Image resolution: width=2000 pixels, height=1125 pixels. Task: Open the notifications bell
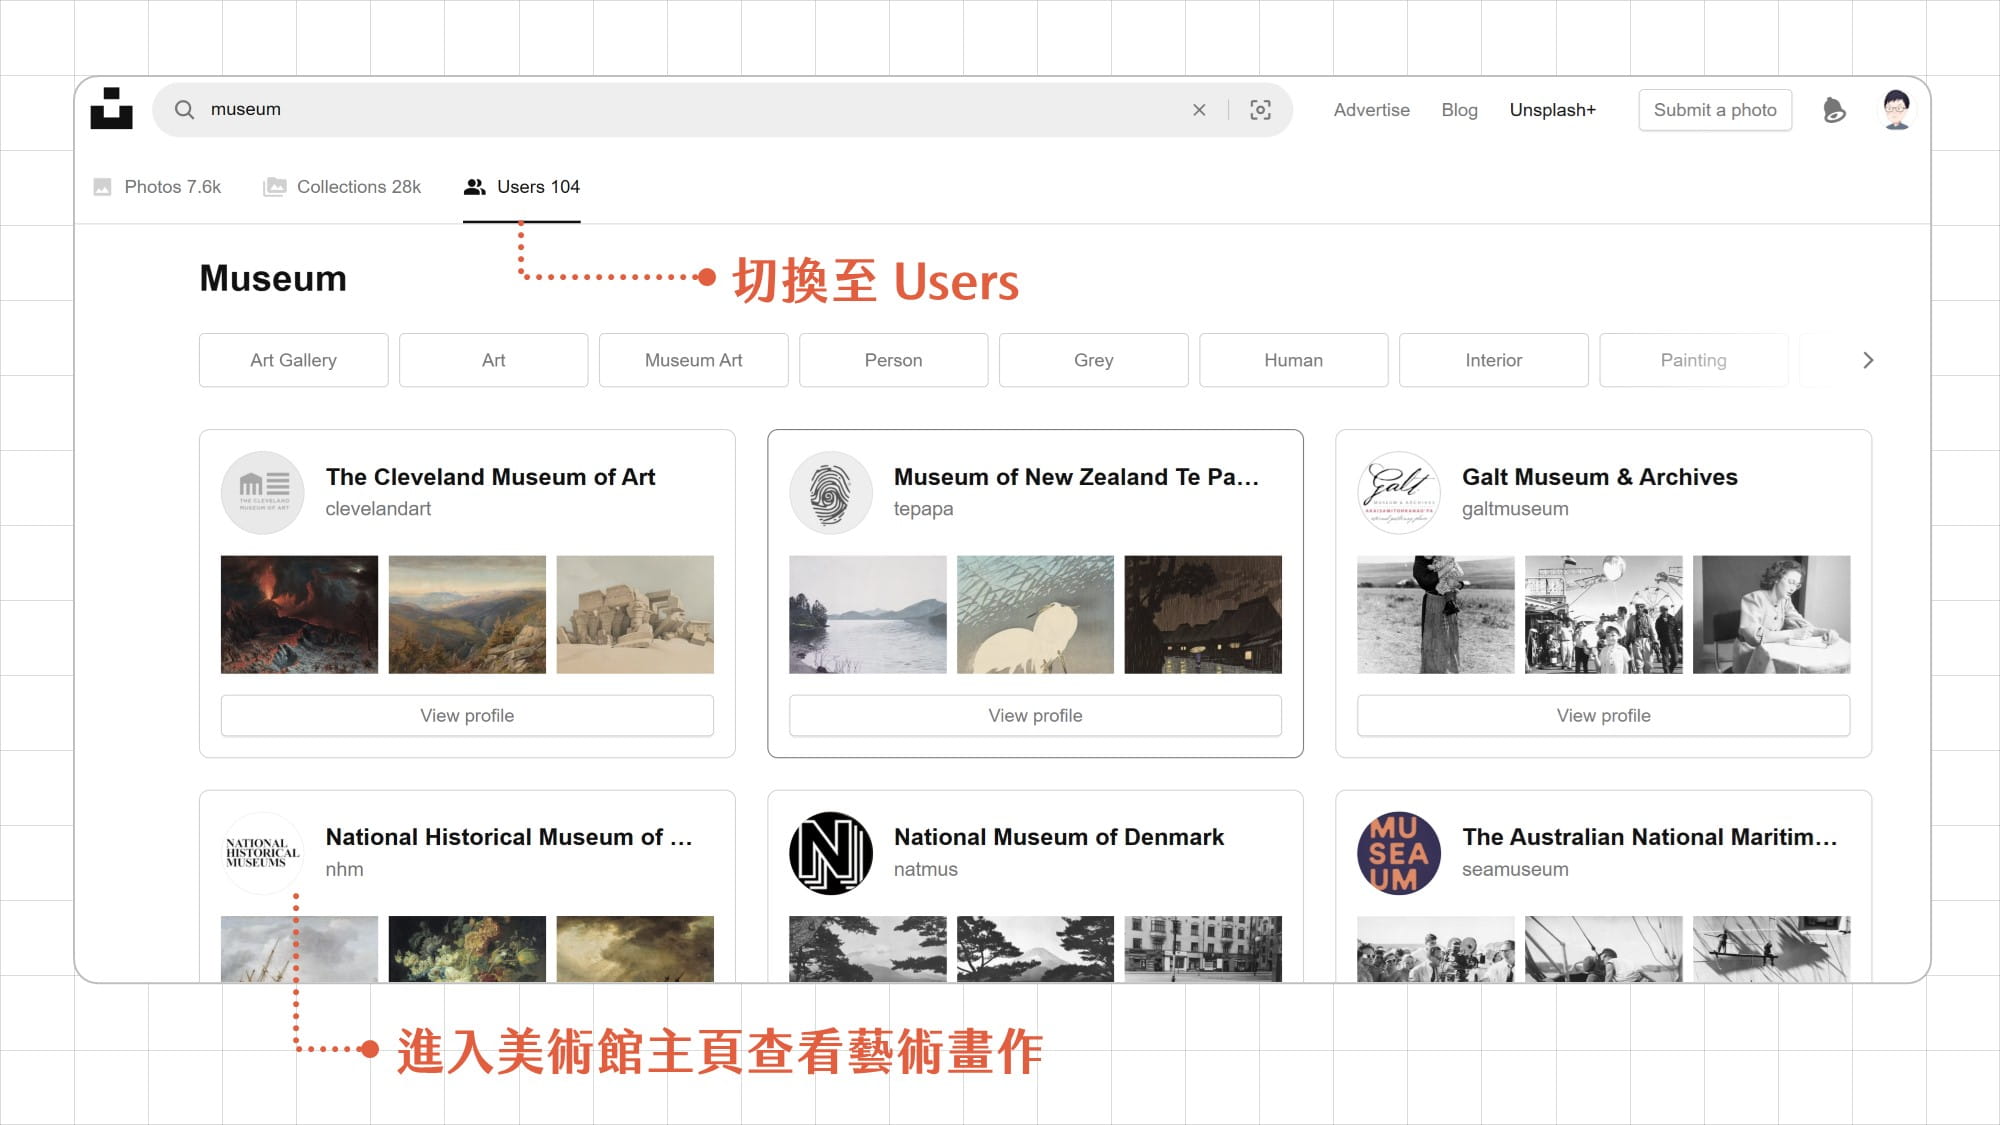coord(1834,110)
